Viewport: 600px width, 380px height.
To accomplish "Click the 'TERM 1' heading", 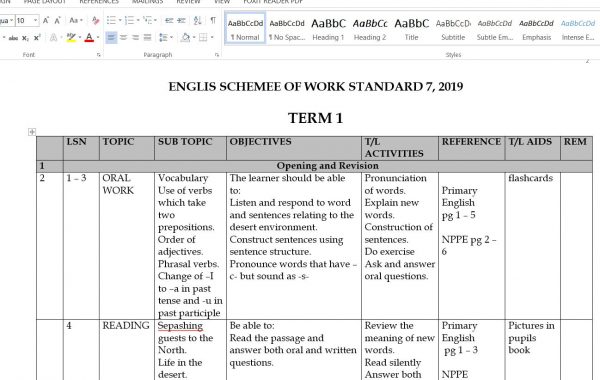I will [x=316, y=118].
